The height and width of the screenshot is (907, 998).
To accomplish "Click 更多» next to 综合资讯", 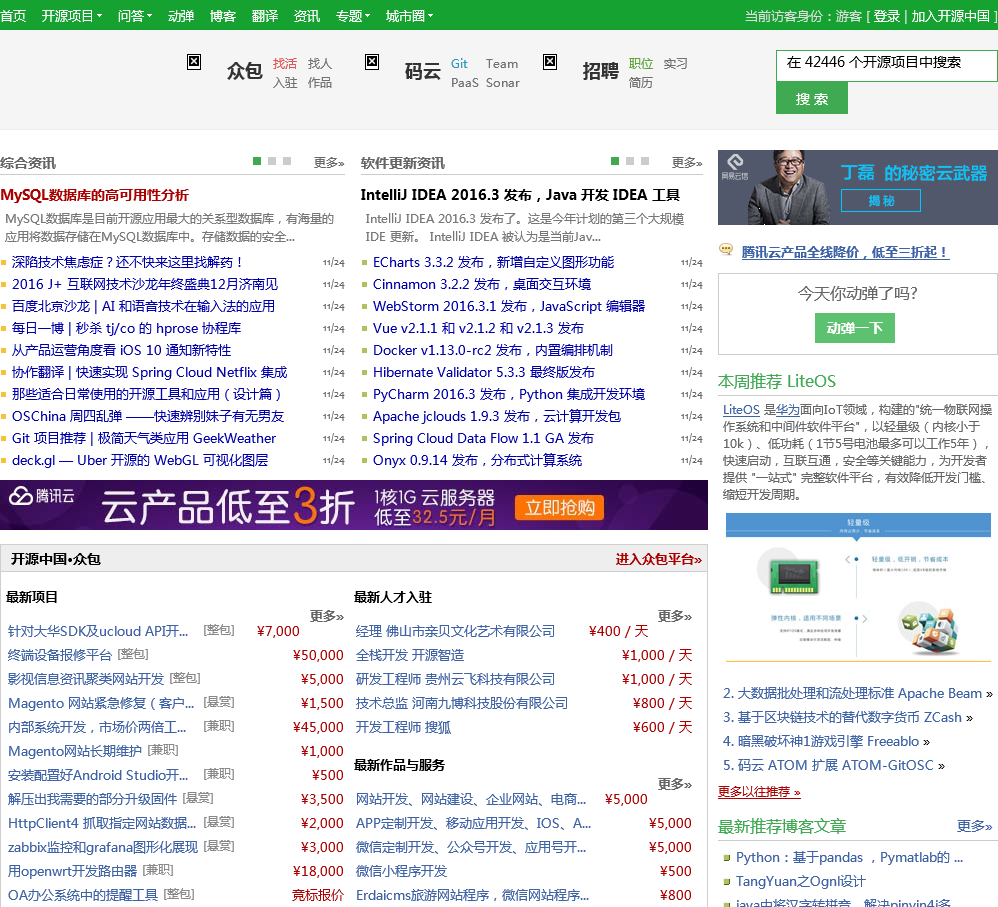I will click(x=328, y=162).
